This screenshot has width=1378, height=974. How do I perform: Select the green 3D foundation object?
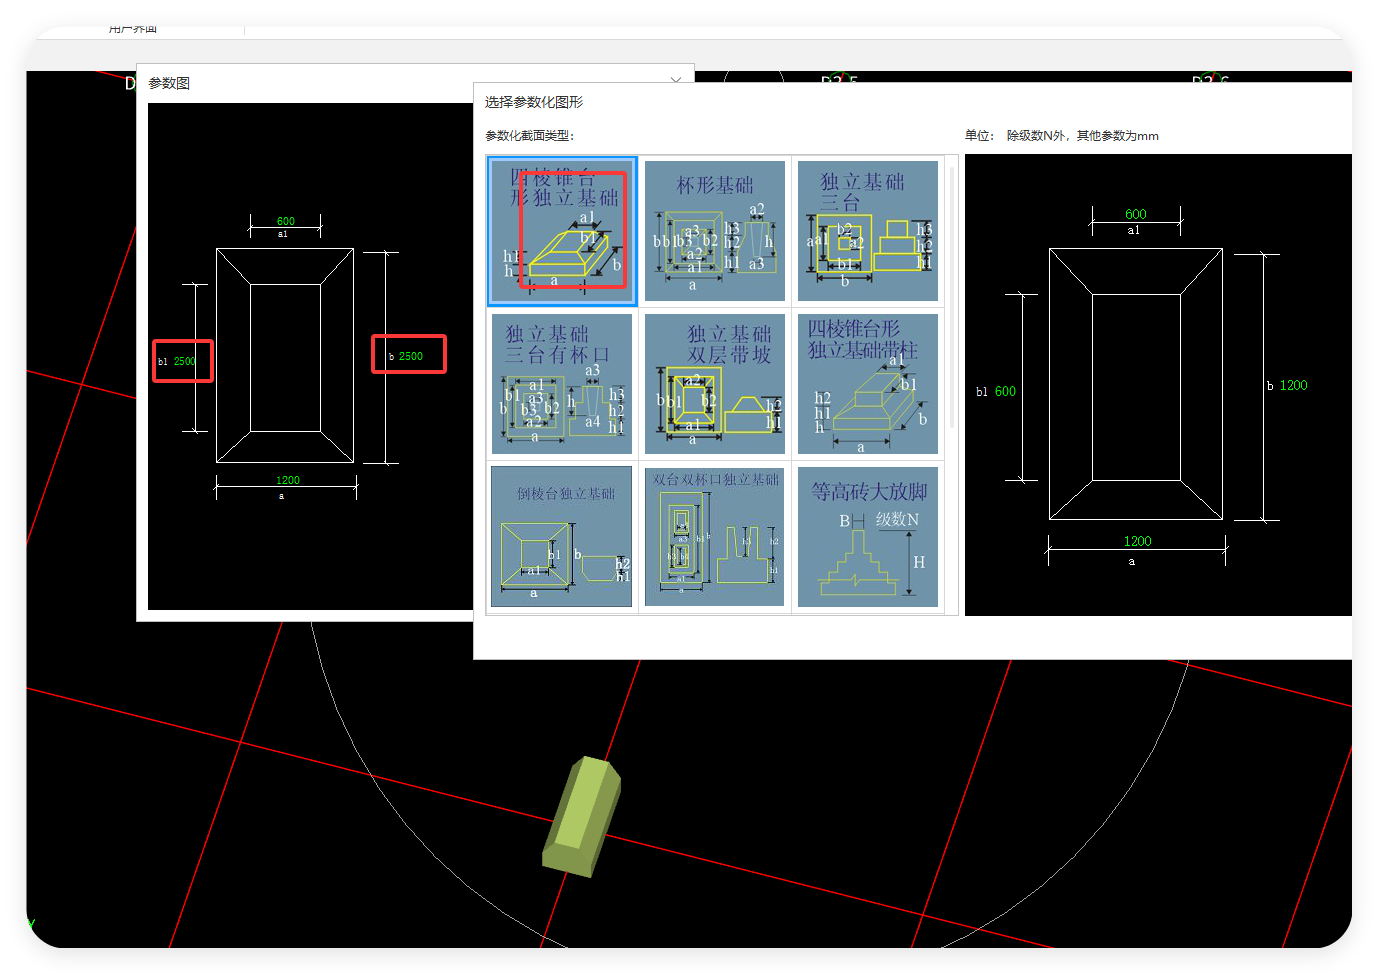(x=583, y=816)
